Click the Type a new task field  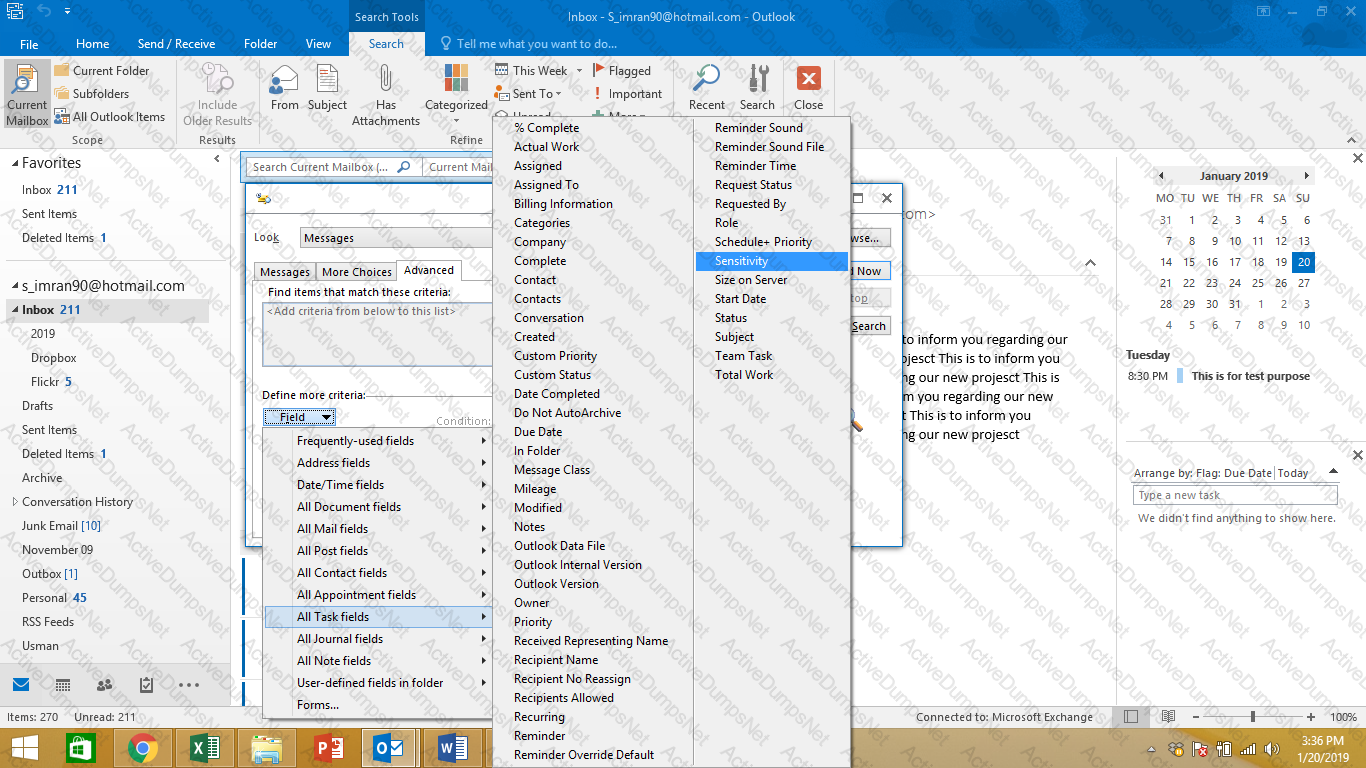pyautogui.click(x=1235, y=495)
